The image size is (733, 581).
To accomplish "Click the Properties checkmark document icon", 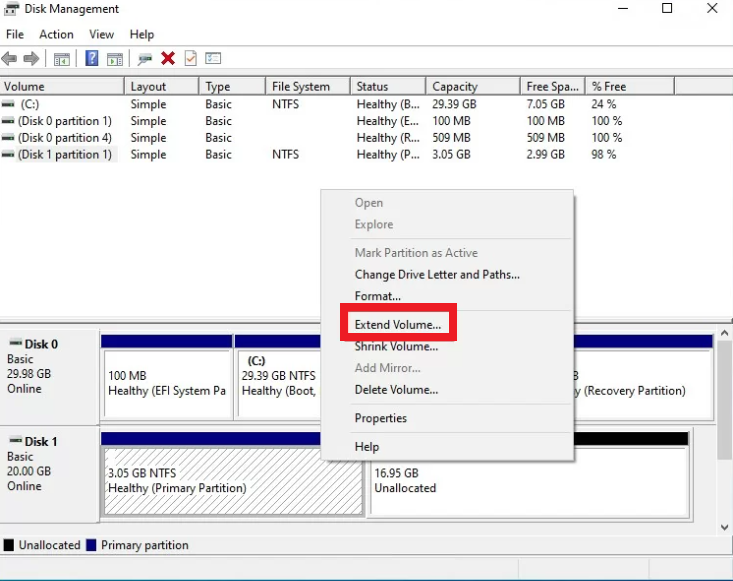I will (191, 58).
